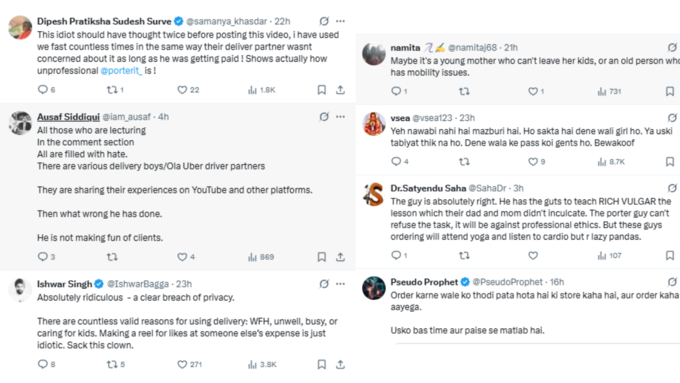Screen dimensions: 680x383
Task: Share Dipesh's tweet via upload icon
Action: (x=340, y=90)
